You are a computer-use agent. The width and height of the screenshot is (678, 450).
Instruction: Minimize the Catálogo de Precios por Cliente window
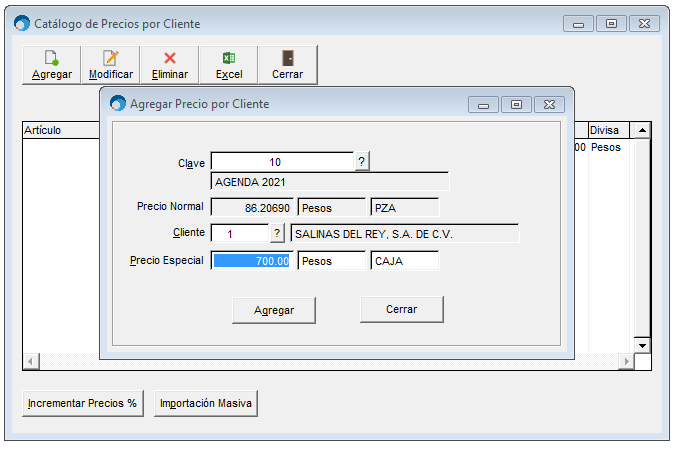point(579,24)
